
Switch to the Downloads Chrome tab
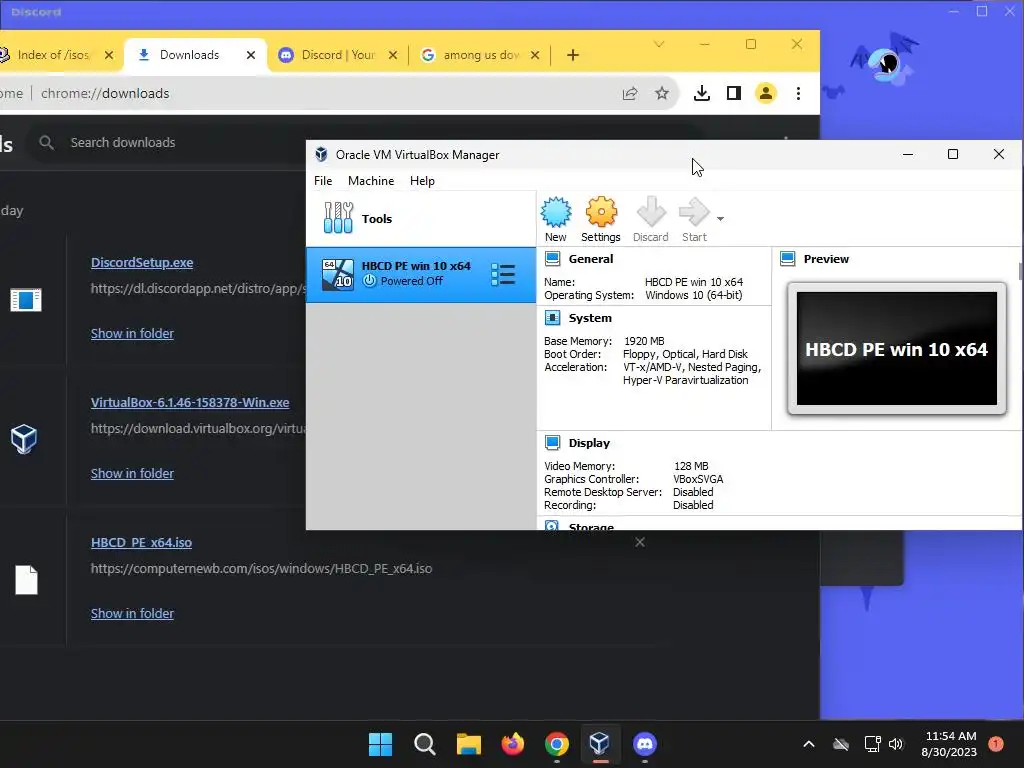click(189, 55)
